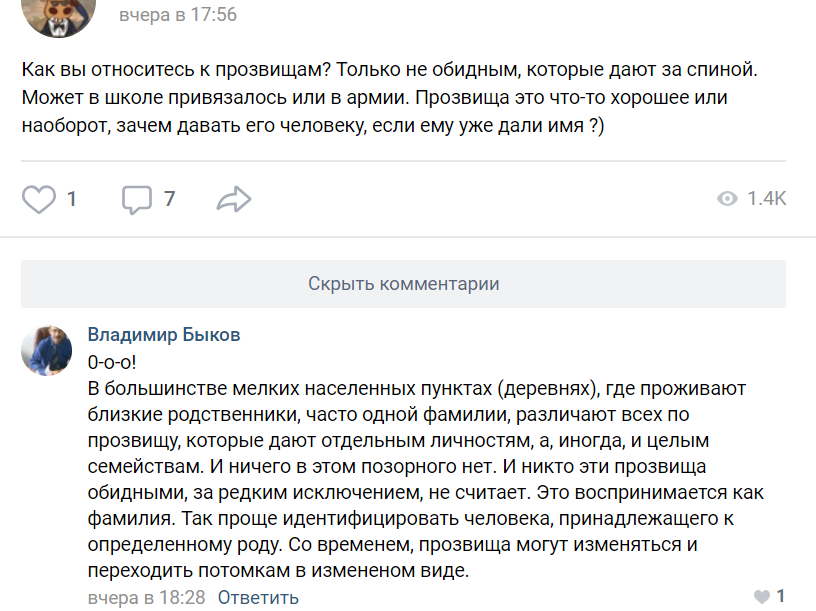This screenshot has height=611, width=816.
Task: Click the post's last line ending "дали имя ?)"
Action: pyautogui.click(x=312, y=129)
